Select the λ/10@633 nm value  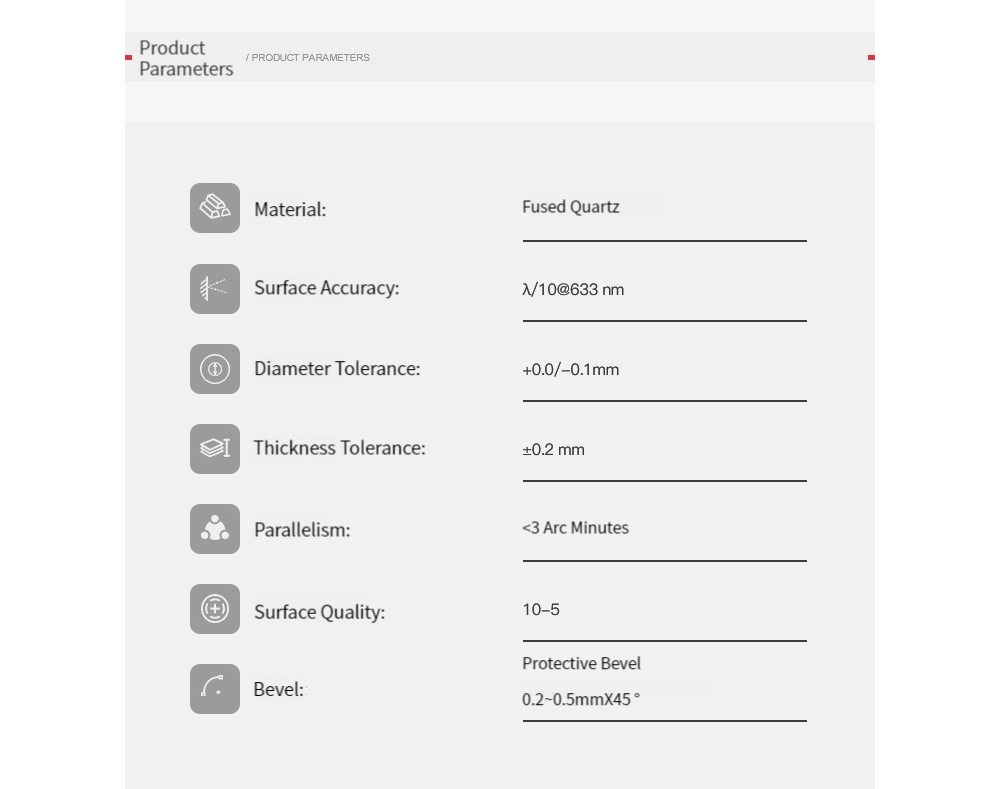click(573, 290)
